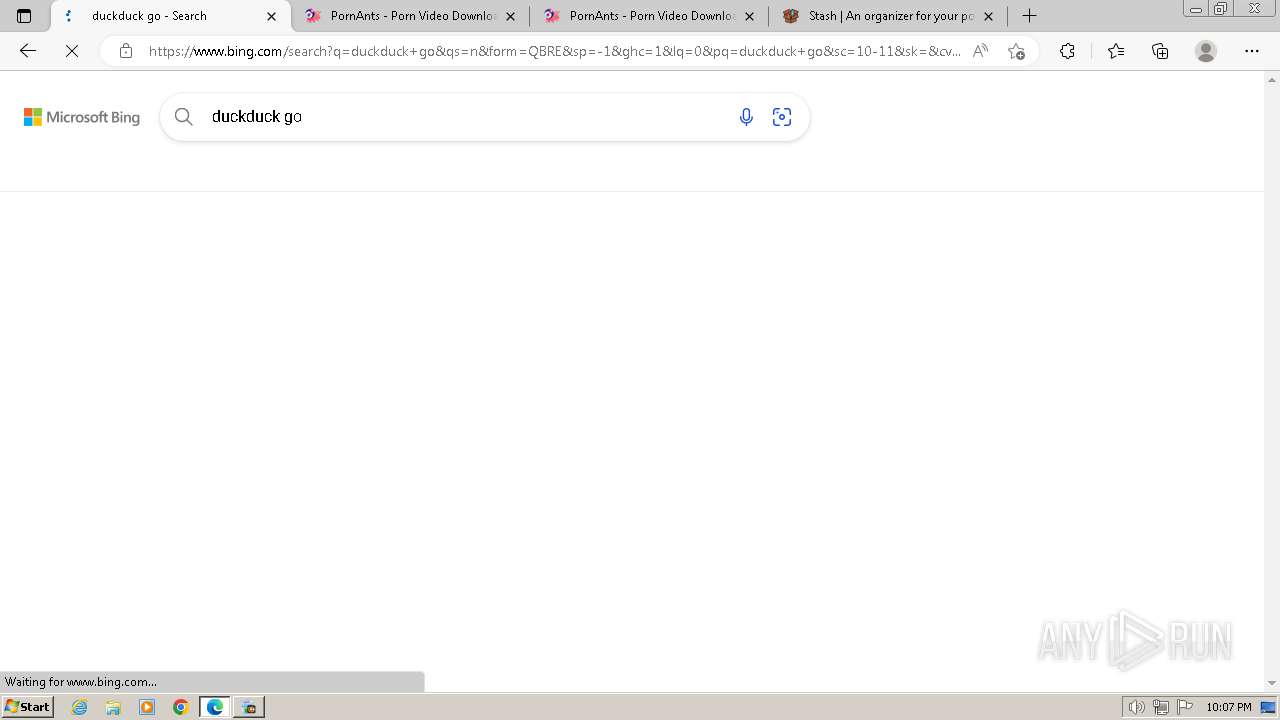1280x720 pixels.
Task: Open the Action Center flag icon
Action: [x=1185, y=707]
